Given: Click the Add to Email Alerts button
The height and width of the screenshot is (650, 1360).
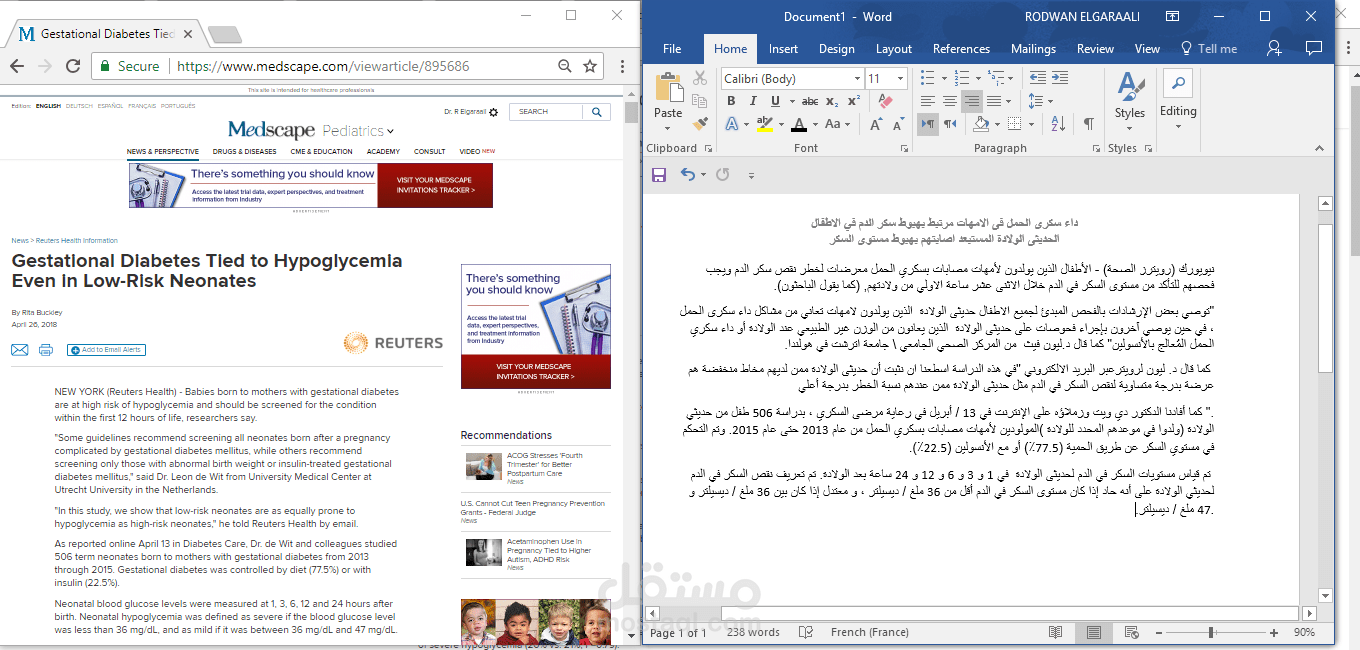Looking at the screenshot, I should (x=106, y=350).
